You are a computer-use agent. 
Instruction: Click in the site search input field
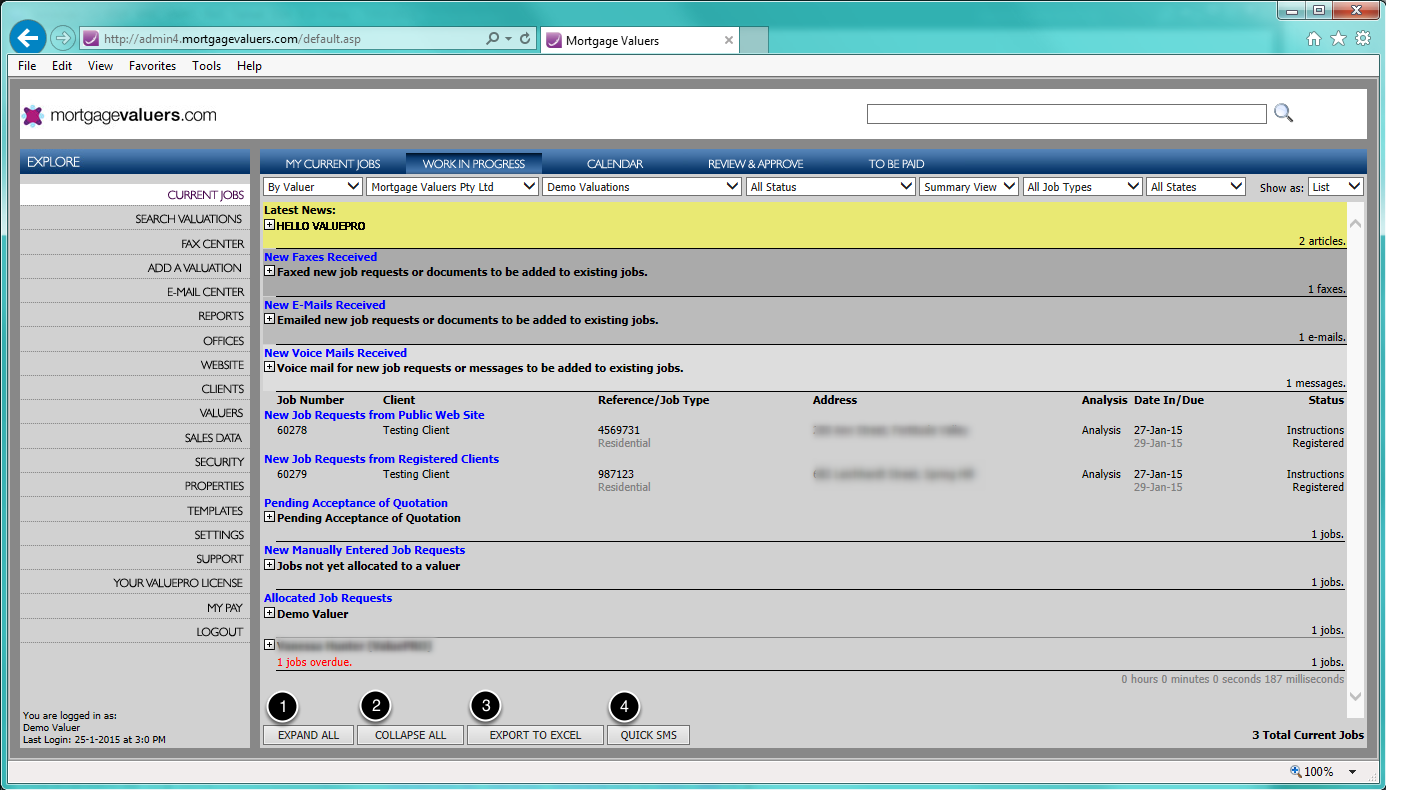pyautogui.click(x=1066, y=114)
